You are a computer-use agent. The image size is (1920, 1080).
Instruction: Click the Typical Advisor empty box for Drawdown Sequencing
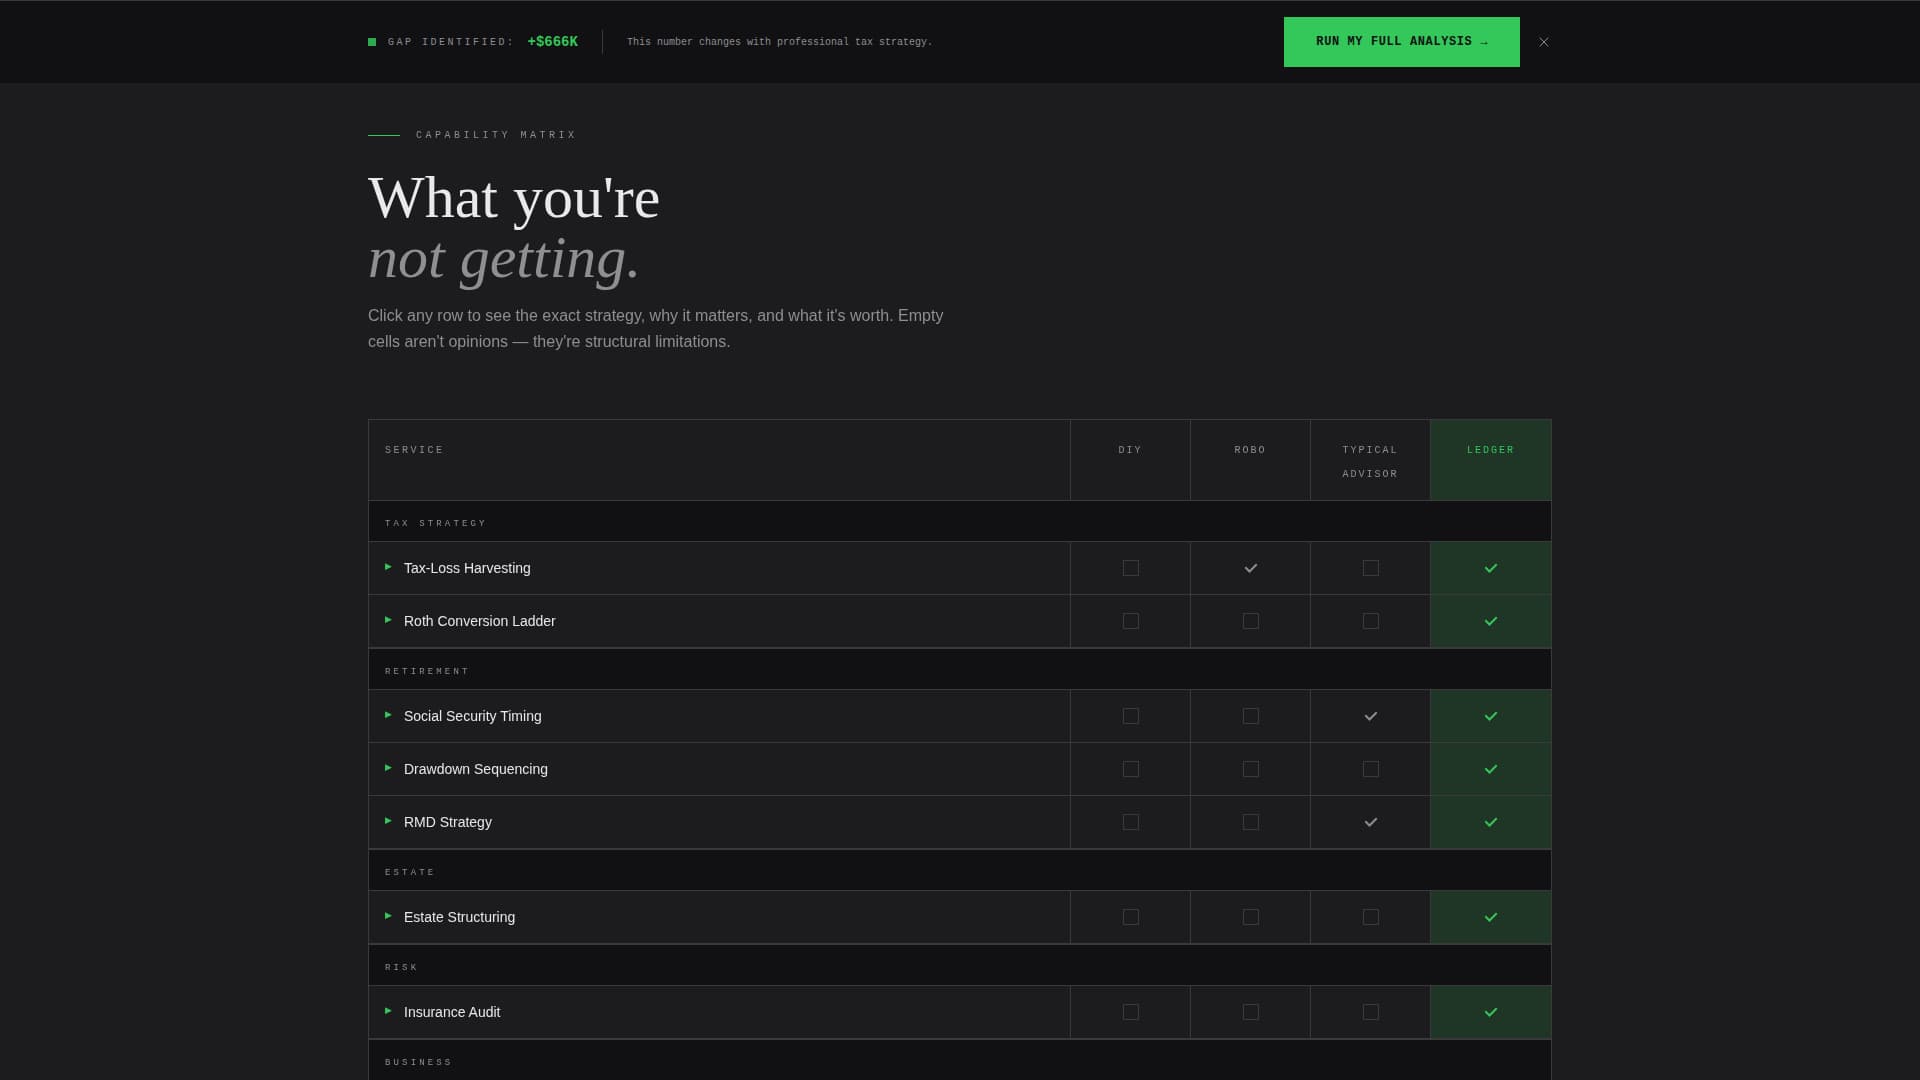(1370, 769)
